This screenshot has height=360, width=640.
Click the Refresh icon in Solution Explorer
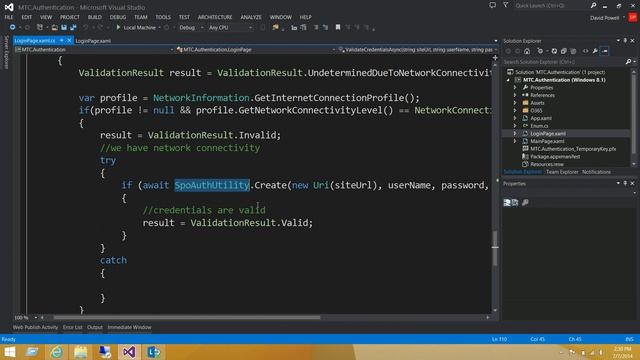coord(554,51)
